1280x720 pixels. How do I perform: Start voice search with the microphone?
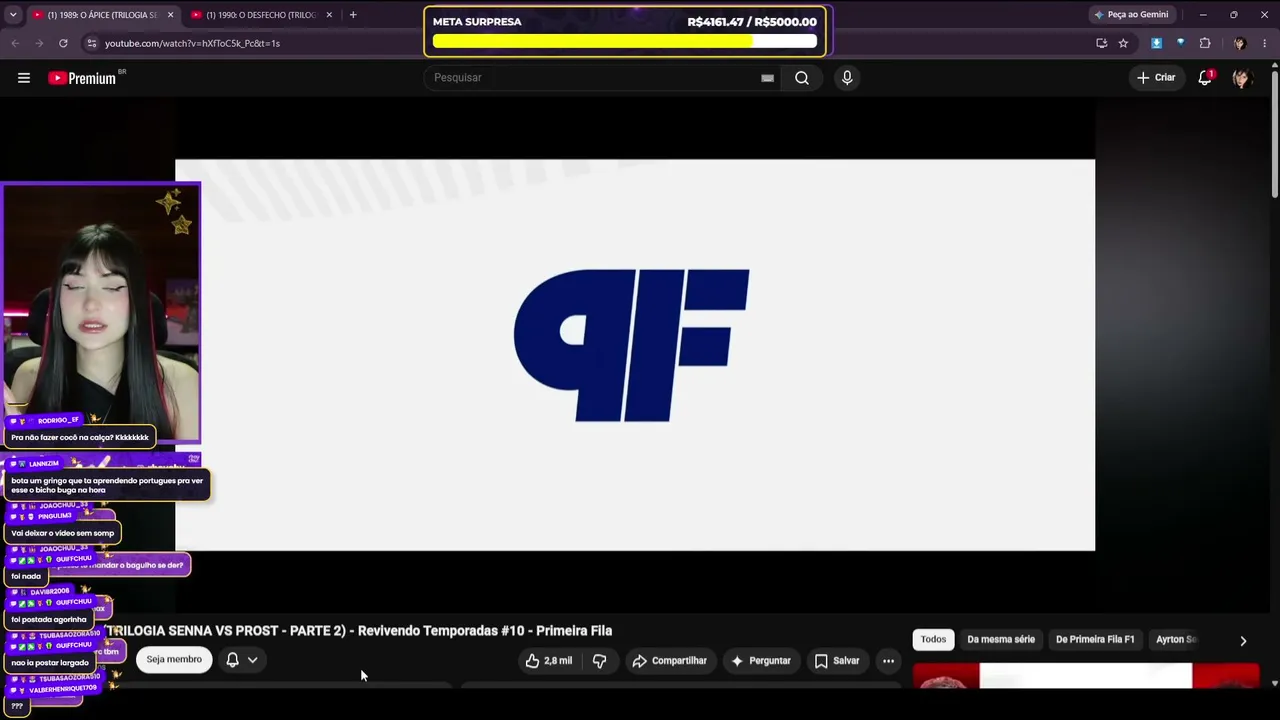847,78
